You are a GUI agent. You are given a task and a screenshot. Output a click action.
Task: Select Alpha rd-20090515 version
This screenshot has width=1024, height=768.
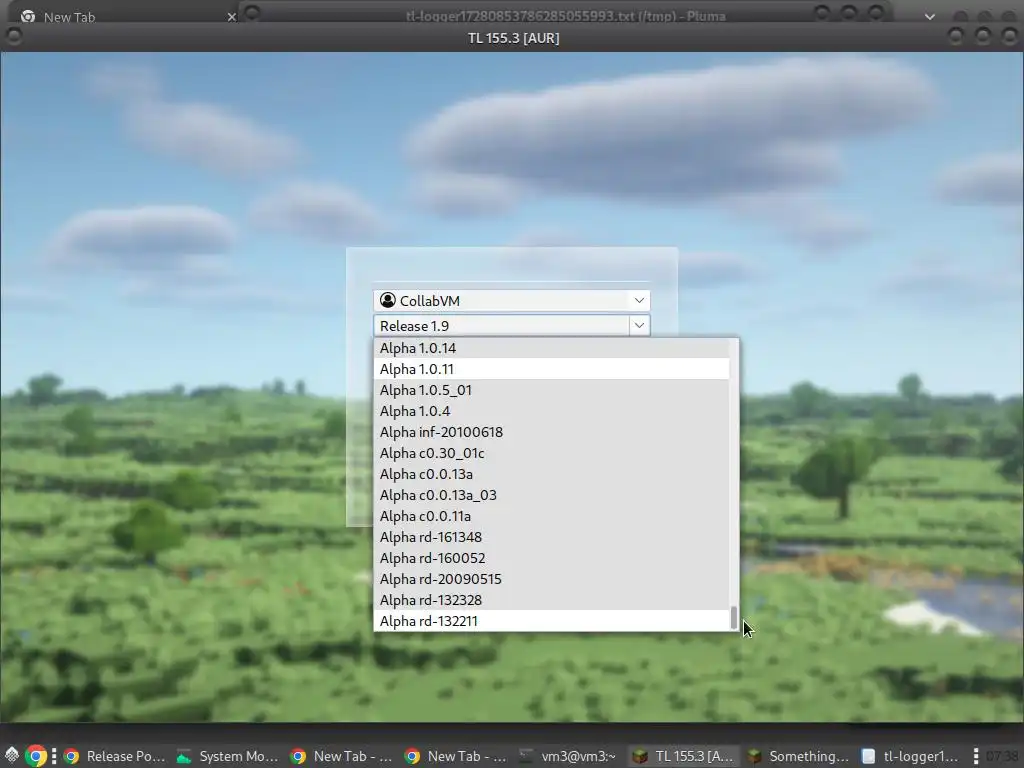click(x=551, y=579)
